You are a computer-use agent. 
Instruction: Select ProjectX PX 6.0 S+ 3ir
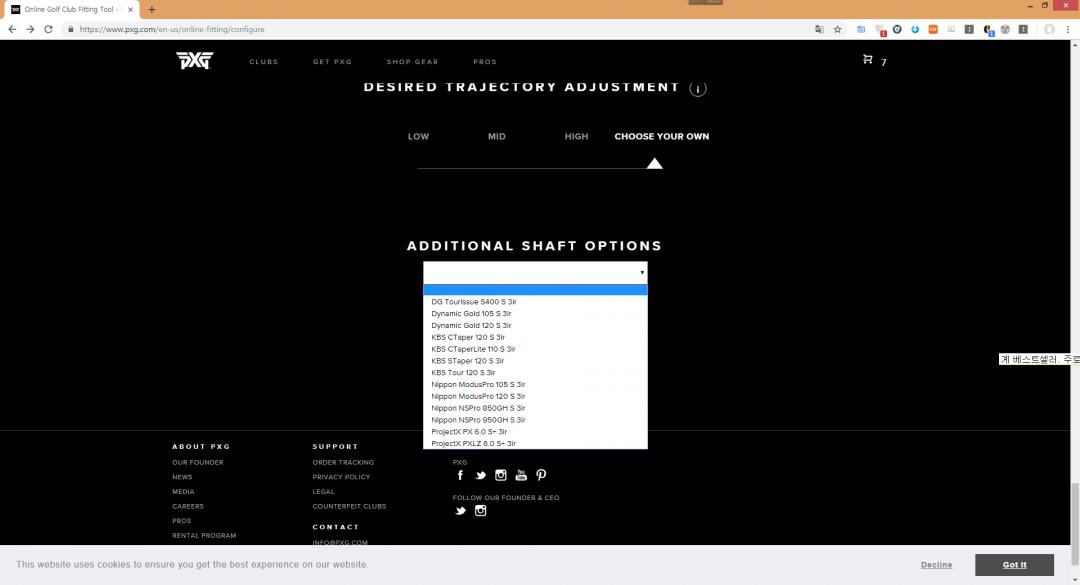point(469,432)
